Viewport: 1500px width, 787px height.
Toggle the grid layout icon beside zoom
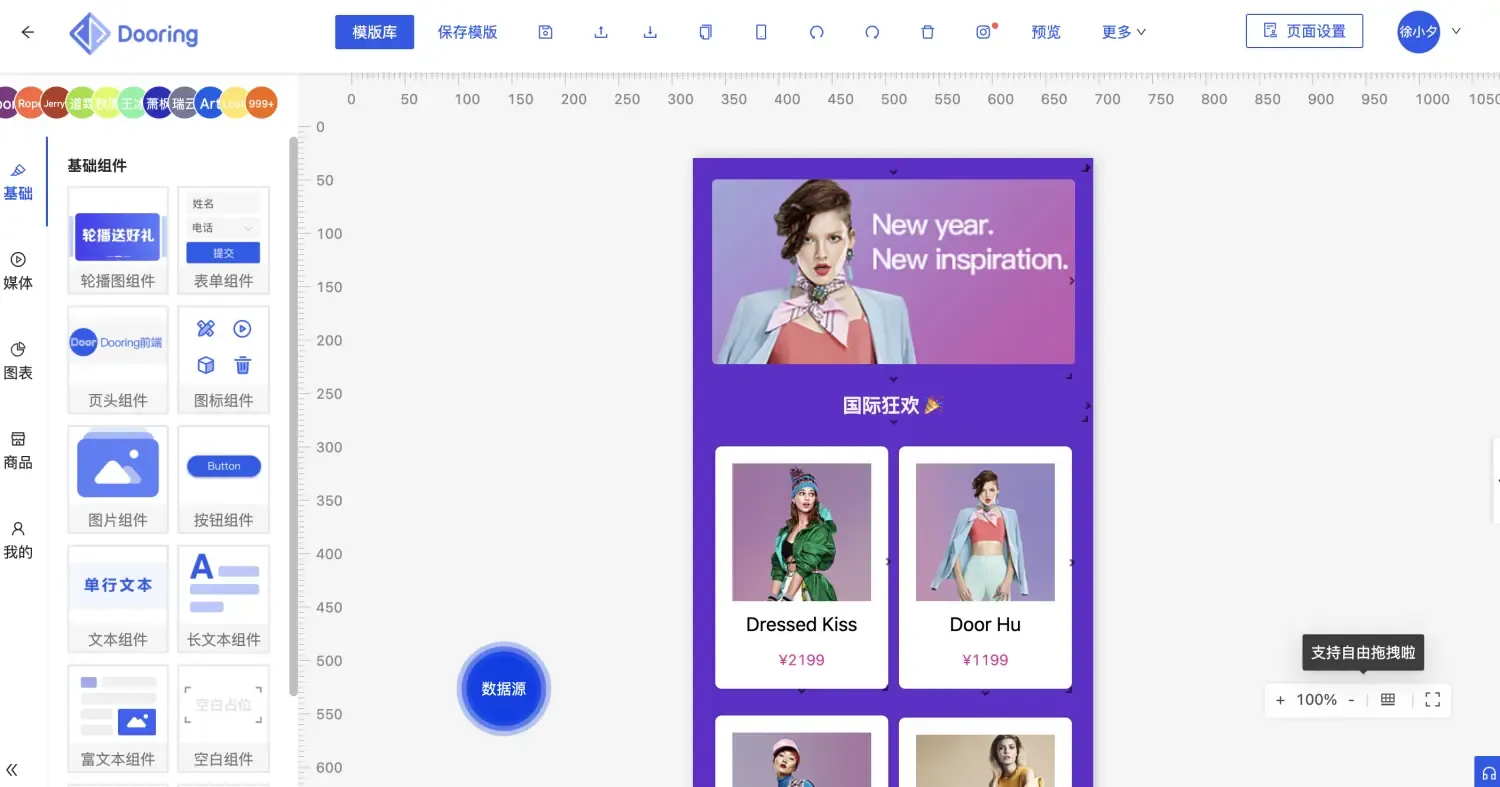tap(1388, 700)
